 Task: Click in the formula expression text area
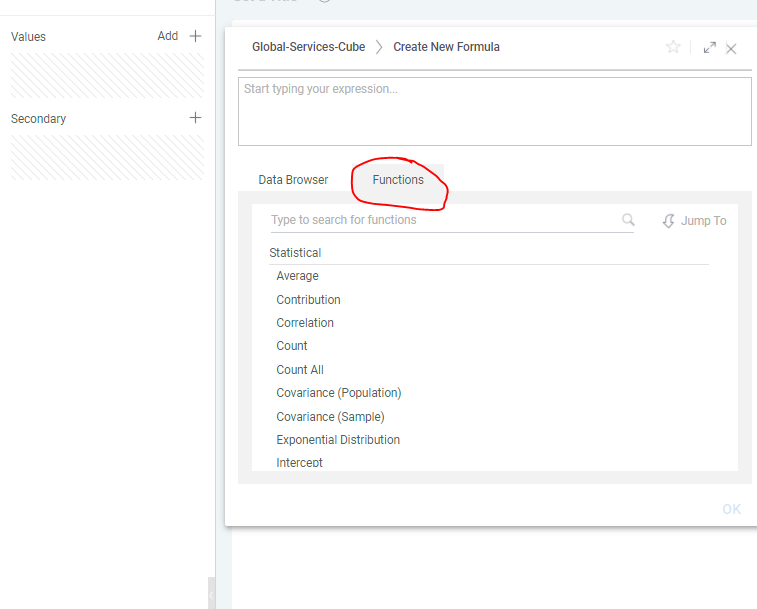(x=494, y=112)
